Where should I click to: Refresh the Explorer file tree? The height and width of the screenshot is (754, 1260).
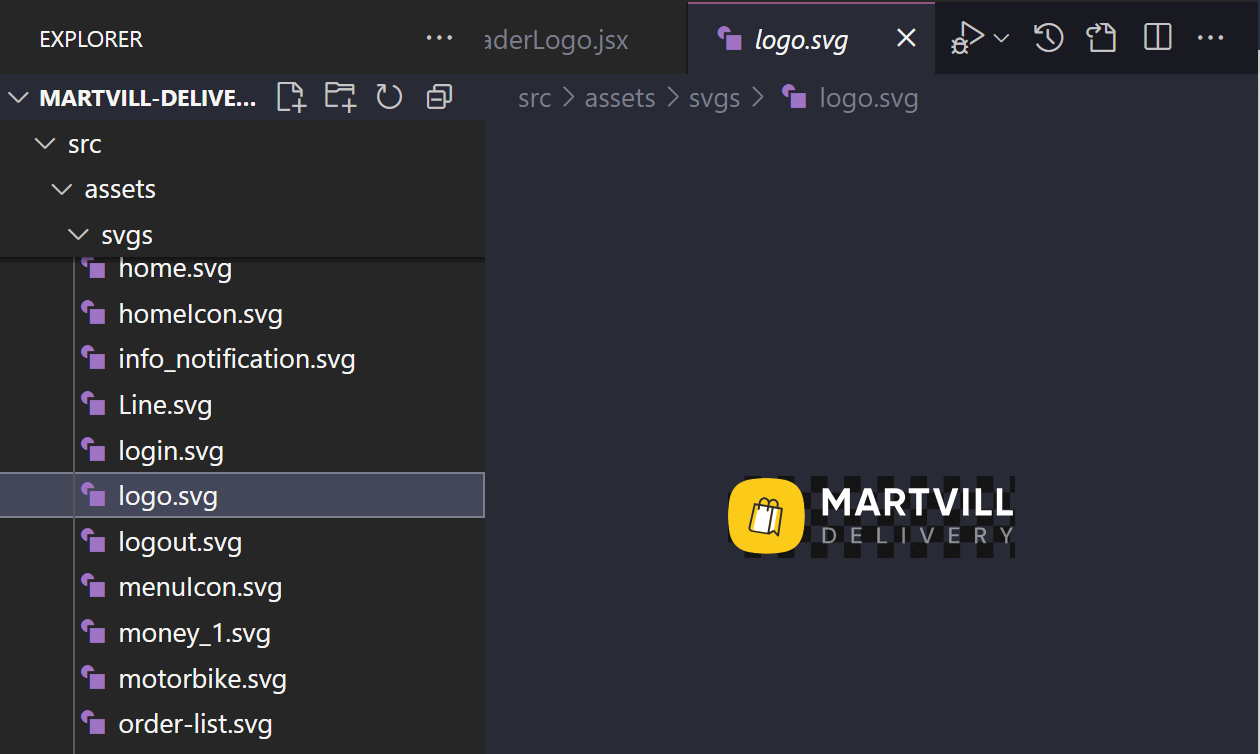point(389,97)
